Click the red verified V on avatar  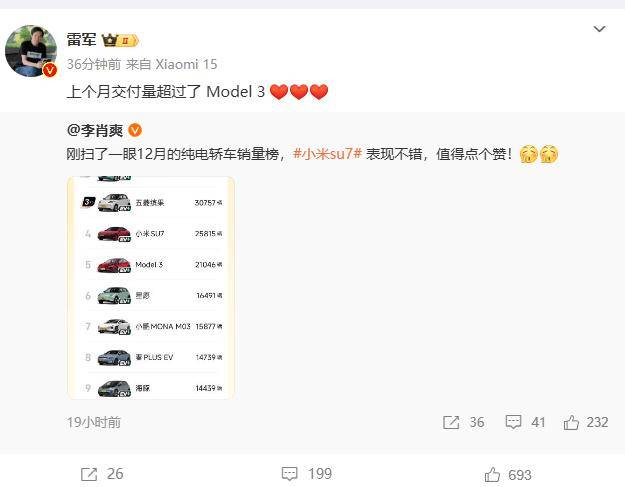[x=50, y=71]
